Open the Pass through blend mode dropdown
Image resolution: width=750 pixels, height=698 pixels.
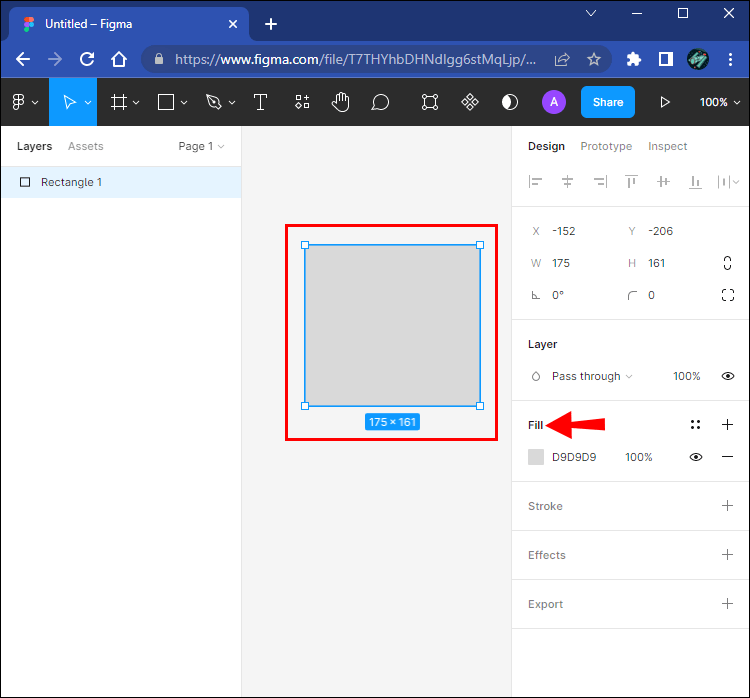click(x=591, y=376)
